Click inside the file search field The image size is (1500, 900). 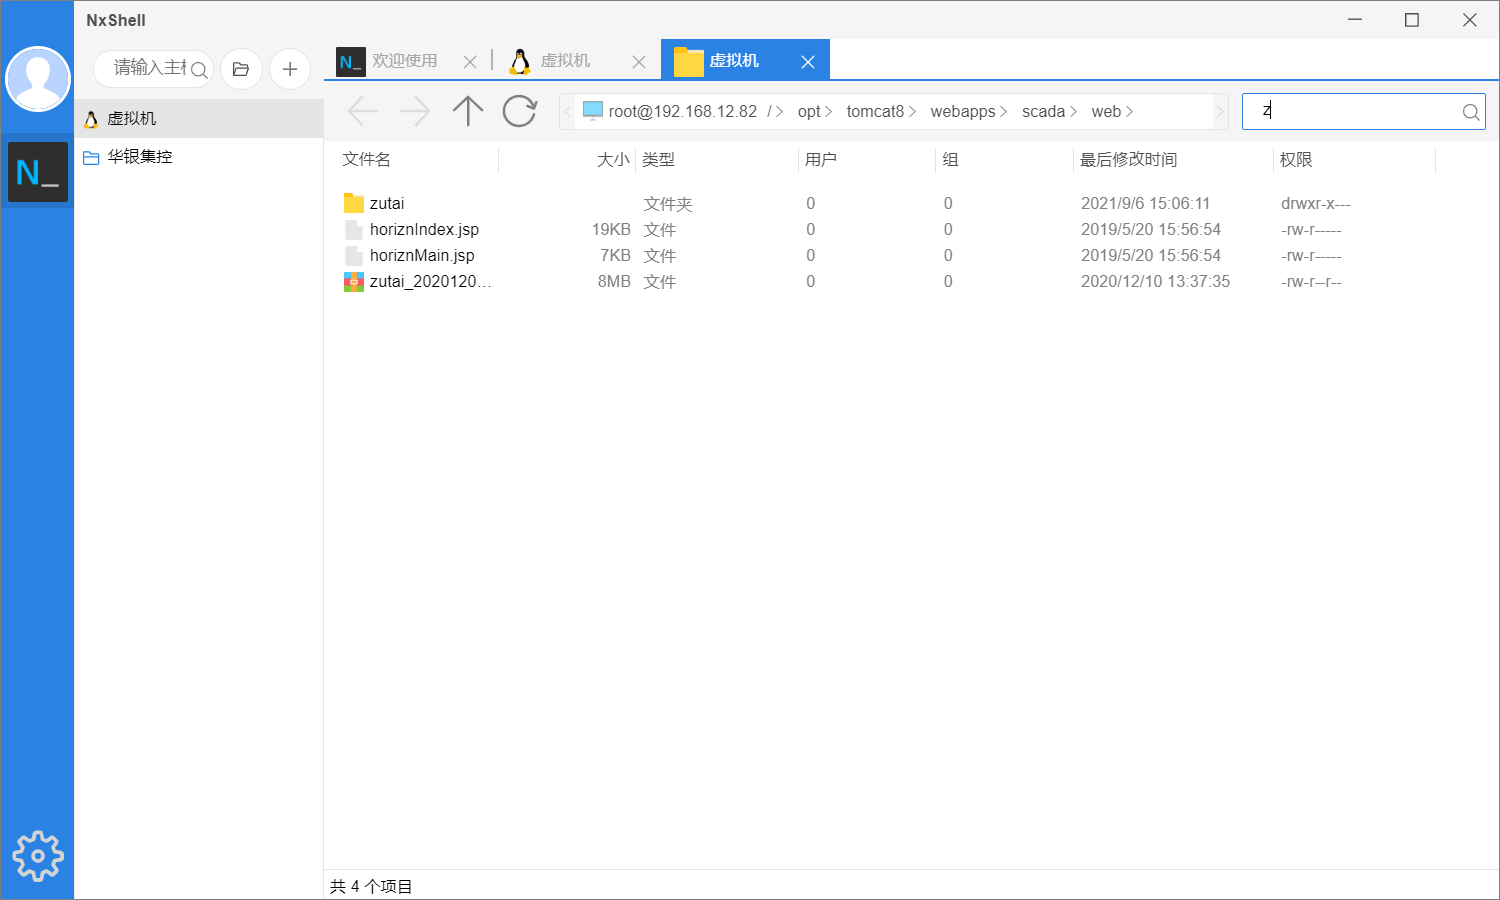coord(1350,112)
